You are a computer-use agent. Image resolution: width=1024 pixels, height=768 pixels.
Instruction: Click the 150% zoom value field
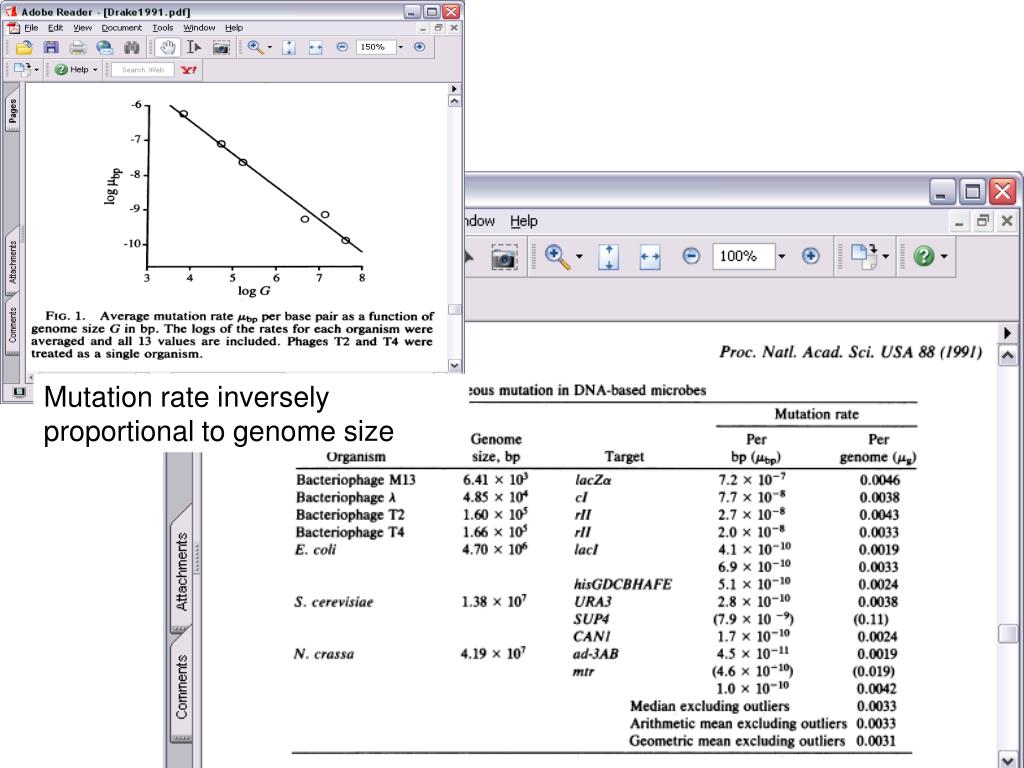[x=376, y=47]
